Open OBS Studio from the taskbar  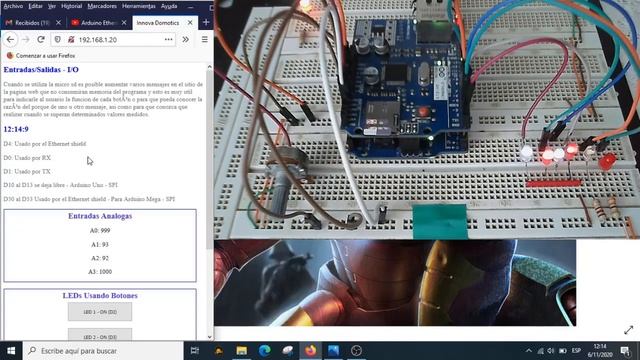[356, 351]
